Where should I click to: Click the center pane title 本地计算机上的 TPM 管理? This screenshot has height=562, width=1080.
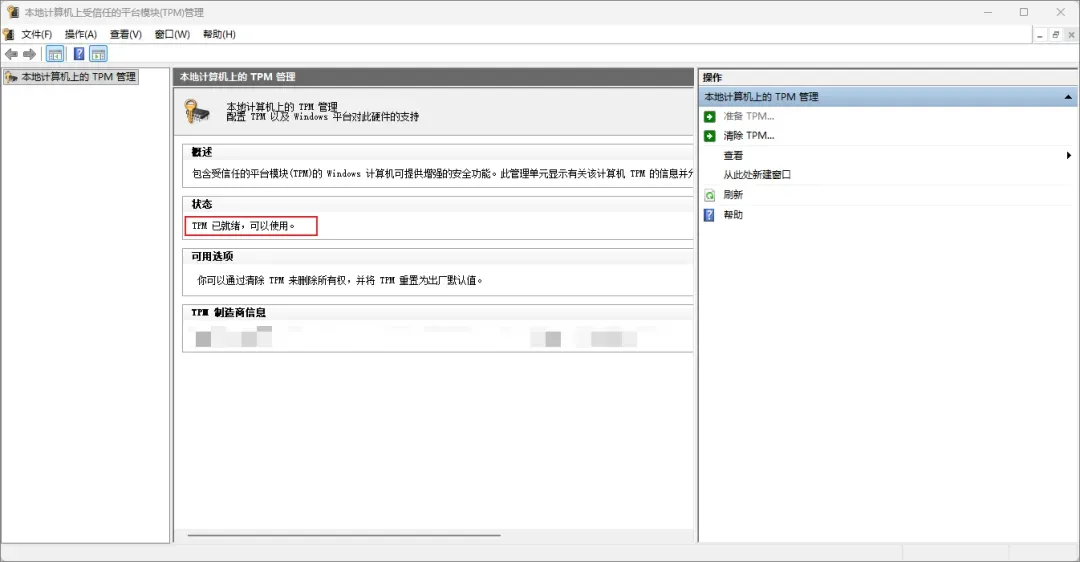238,77
